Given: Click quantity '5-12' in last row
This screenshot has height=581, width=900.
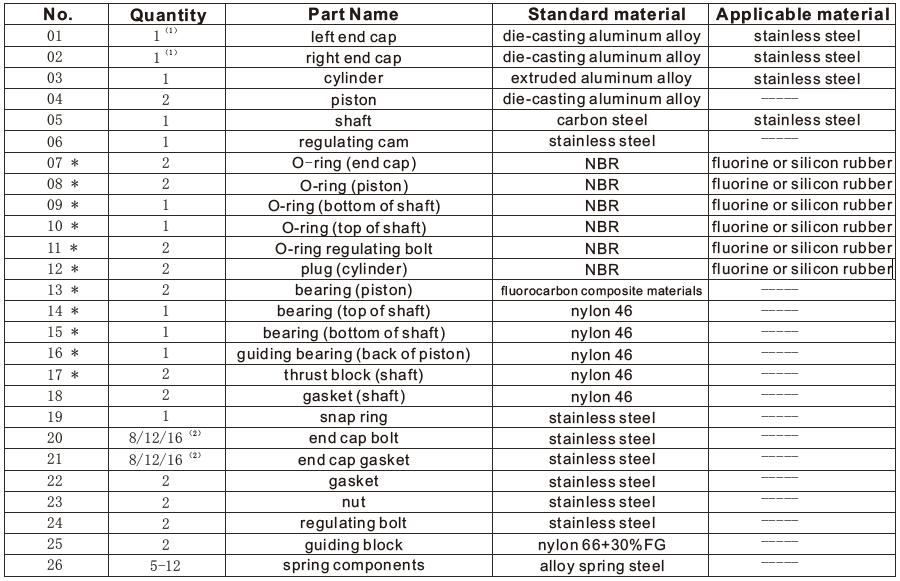Looking at the screenshot, I should (x=165, y=566).
